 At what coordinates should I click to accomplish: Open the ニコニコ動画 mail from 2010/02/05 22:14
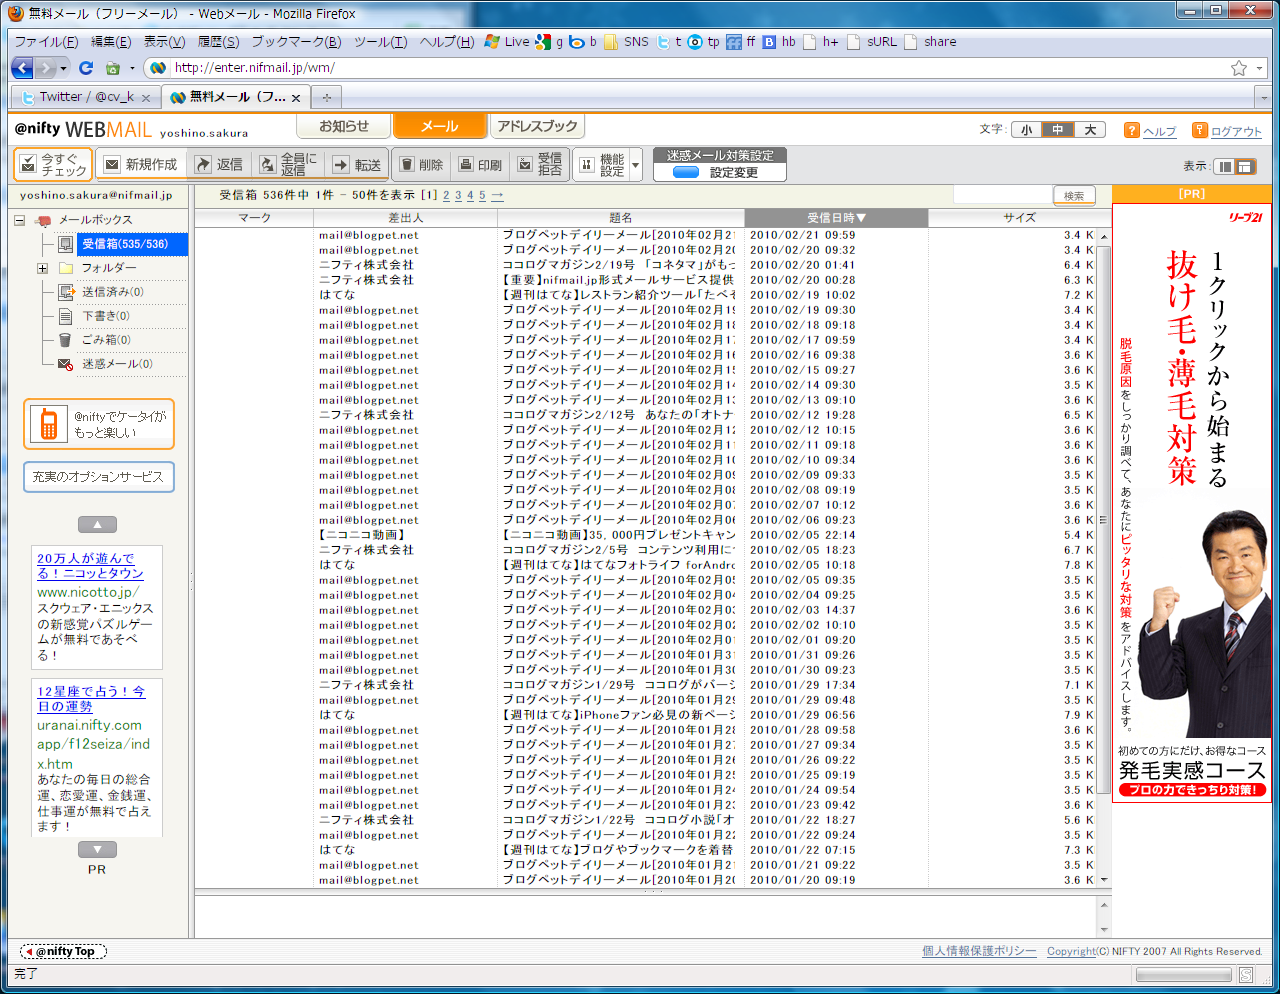(x=645, y=535)
